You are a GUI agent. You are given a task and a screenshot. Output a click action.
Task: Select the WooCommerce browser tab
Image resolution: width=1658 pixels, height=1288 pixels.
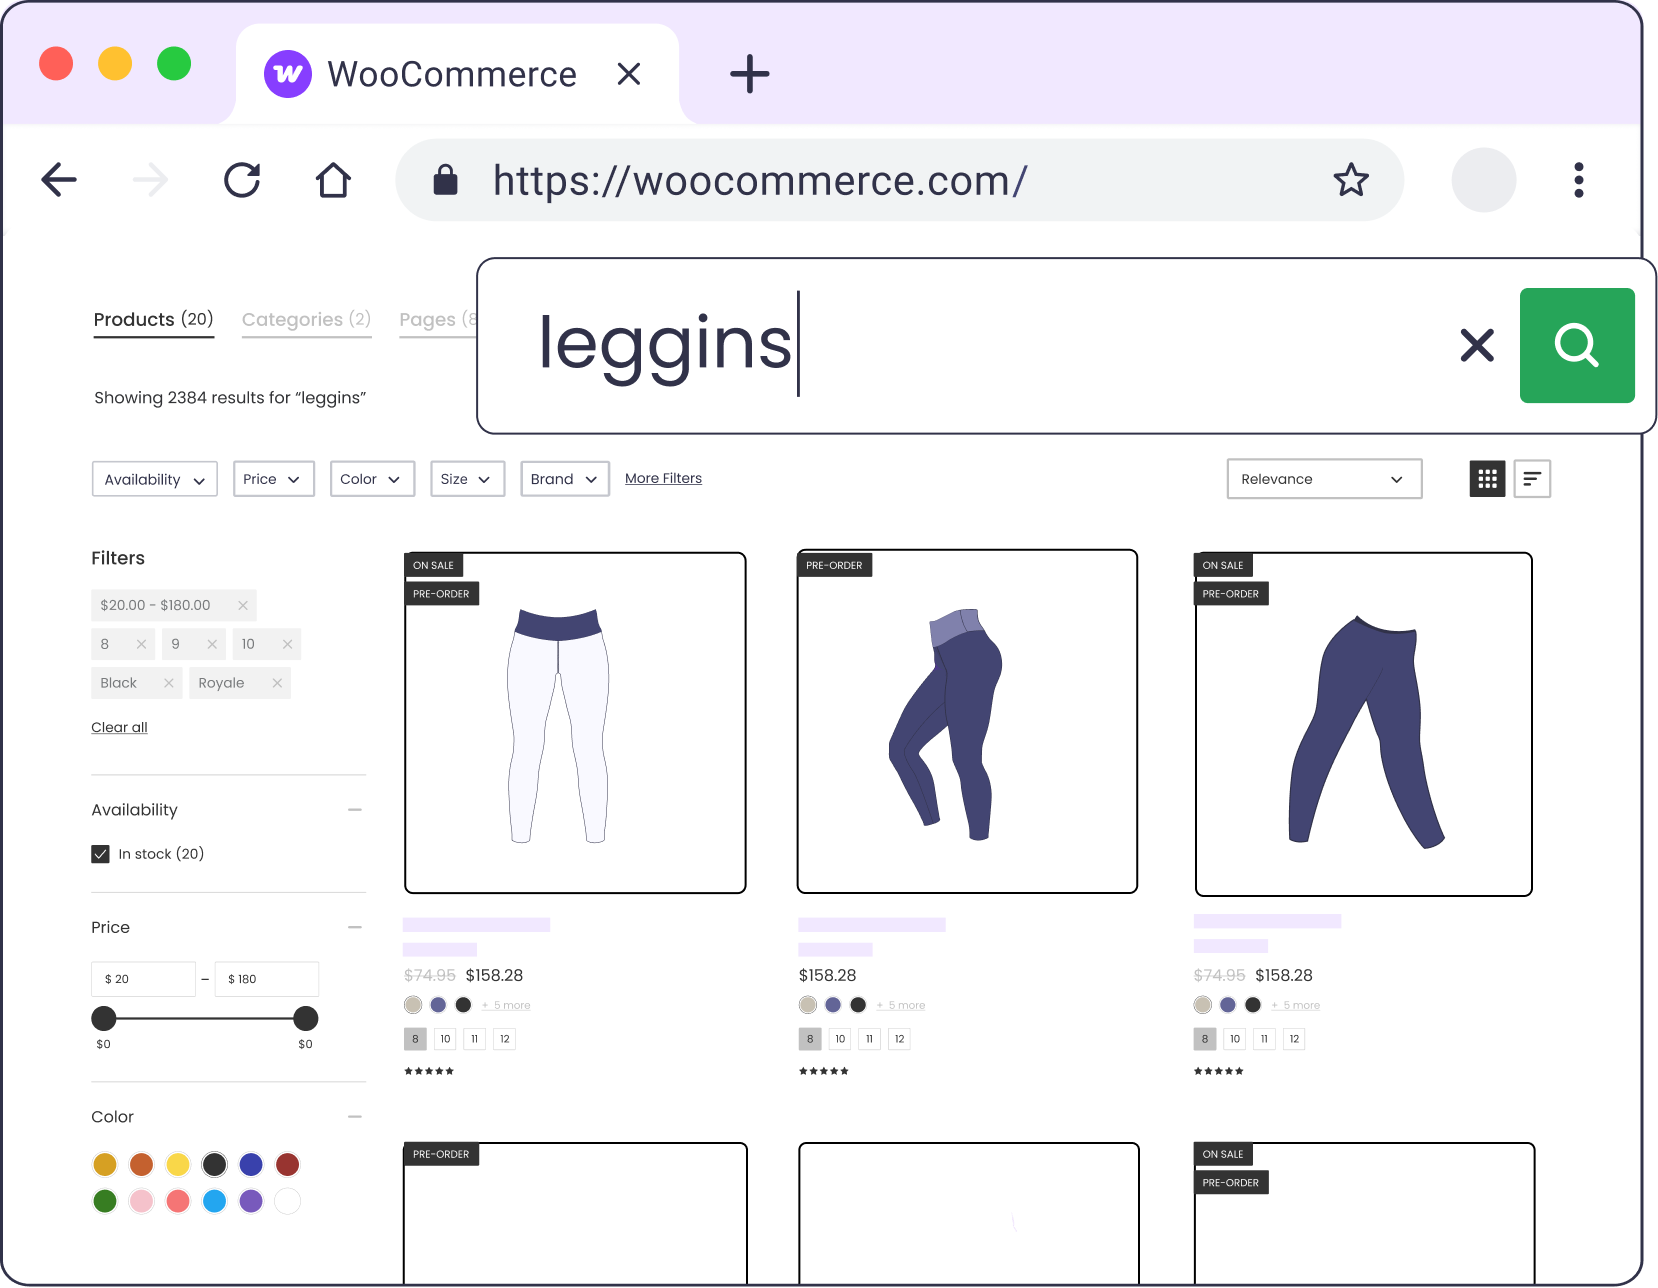pyautogui.click(x=457, y=74)
